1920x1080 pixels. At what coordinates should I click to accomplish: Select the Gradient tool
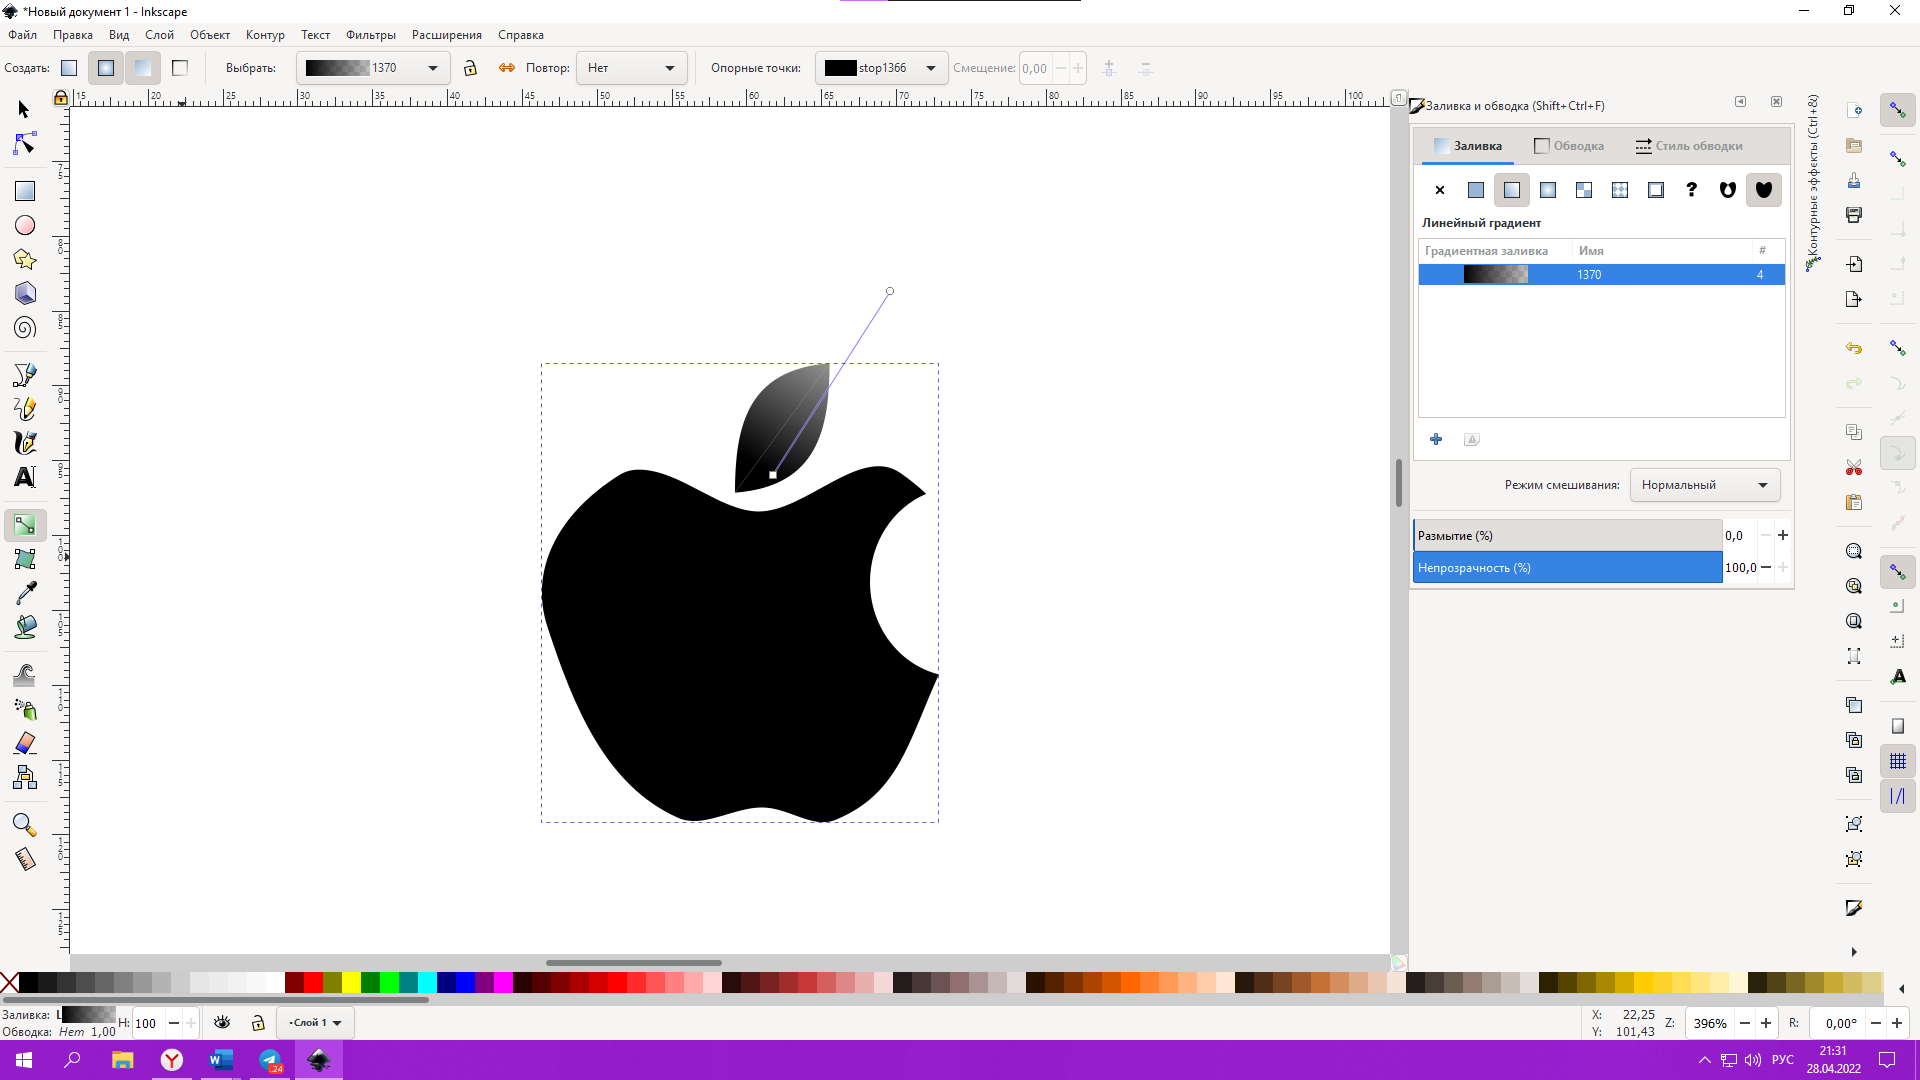(24, 525)
